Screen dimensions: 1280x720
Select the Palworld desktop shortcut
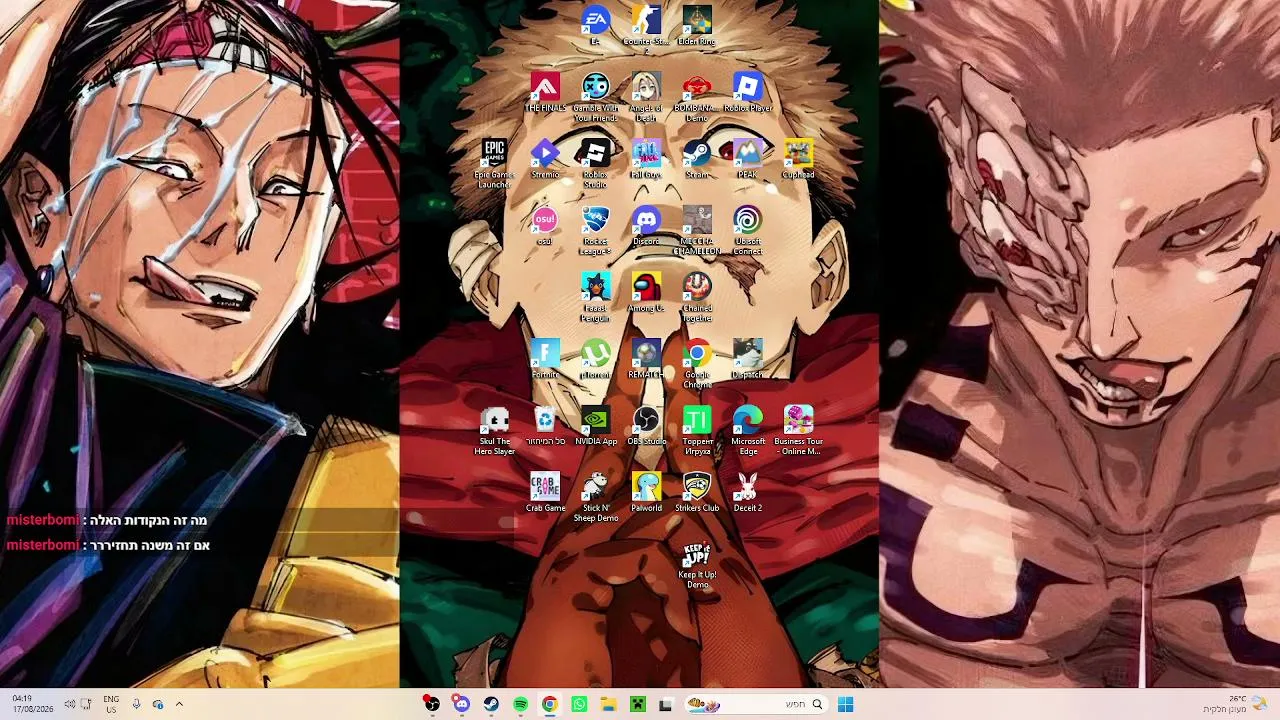[646, 493]
